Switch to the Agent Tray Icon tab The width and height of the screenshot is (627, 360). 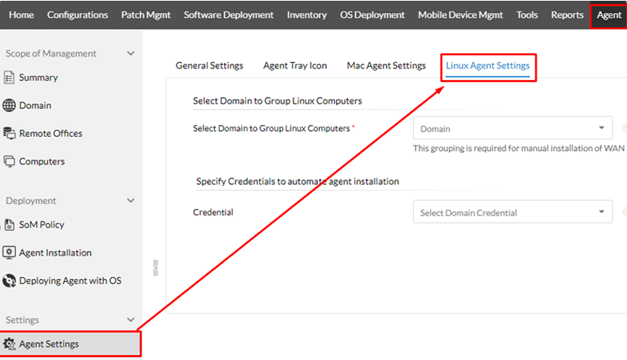295,66
